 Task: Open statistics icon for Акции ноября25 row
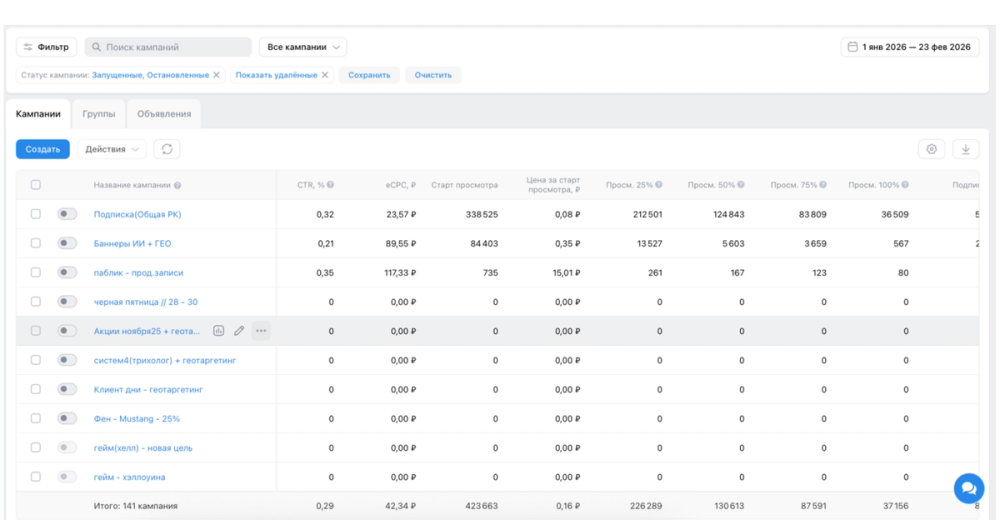click(219, 331)
